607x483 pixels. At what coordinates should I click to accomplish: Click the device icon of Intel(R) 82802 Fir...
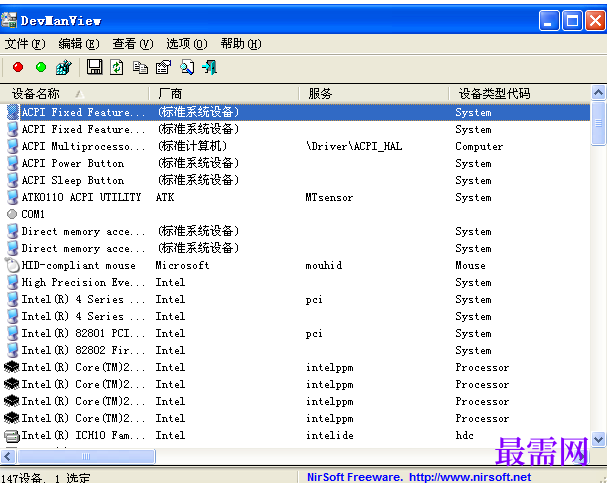(x=12, y=350)
